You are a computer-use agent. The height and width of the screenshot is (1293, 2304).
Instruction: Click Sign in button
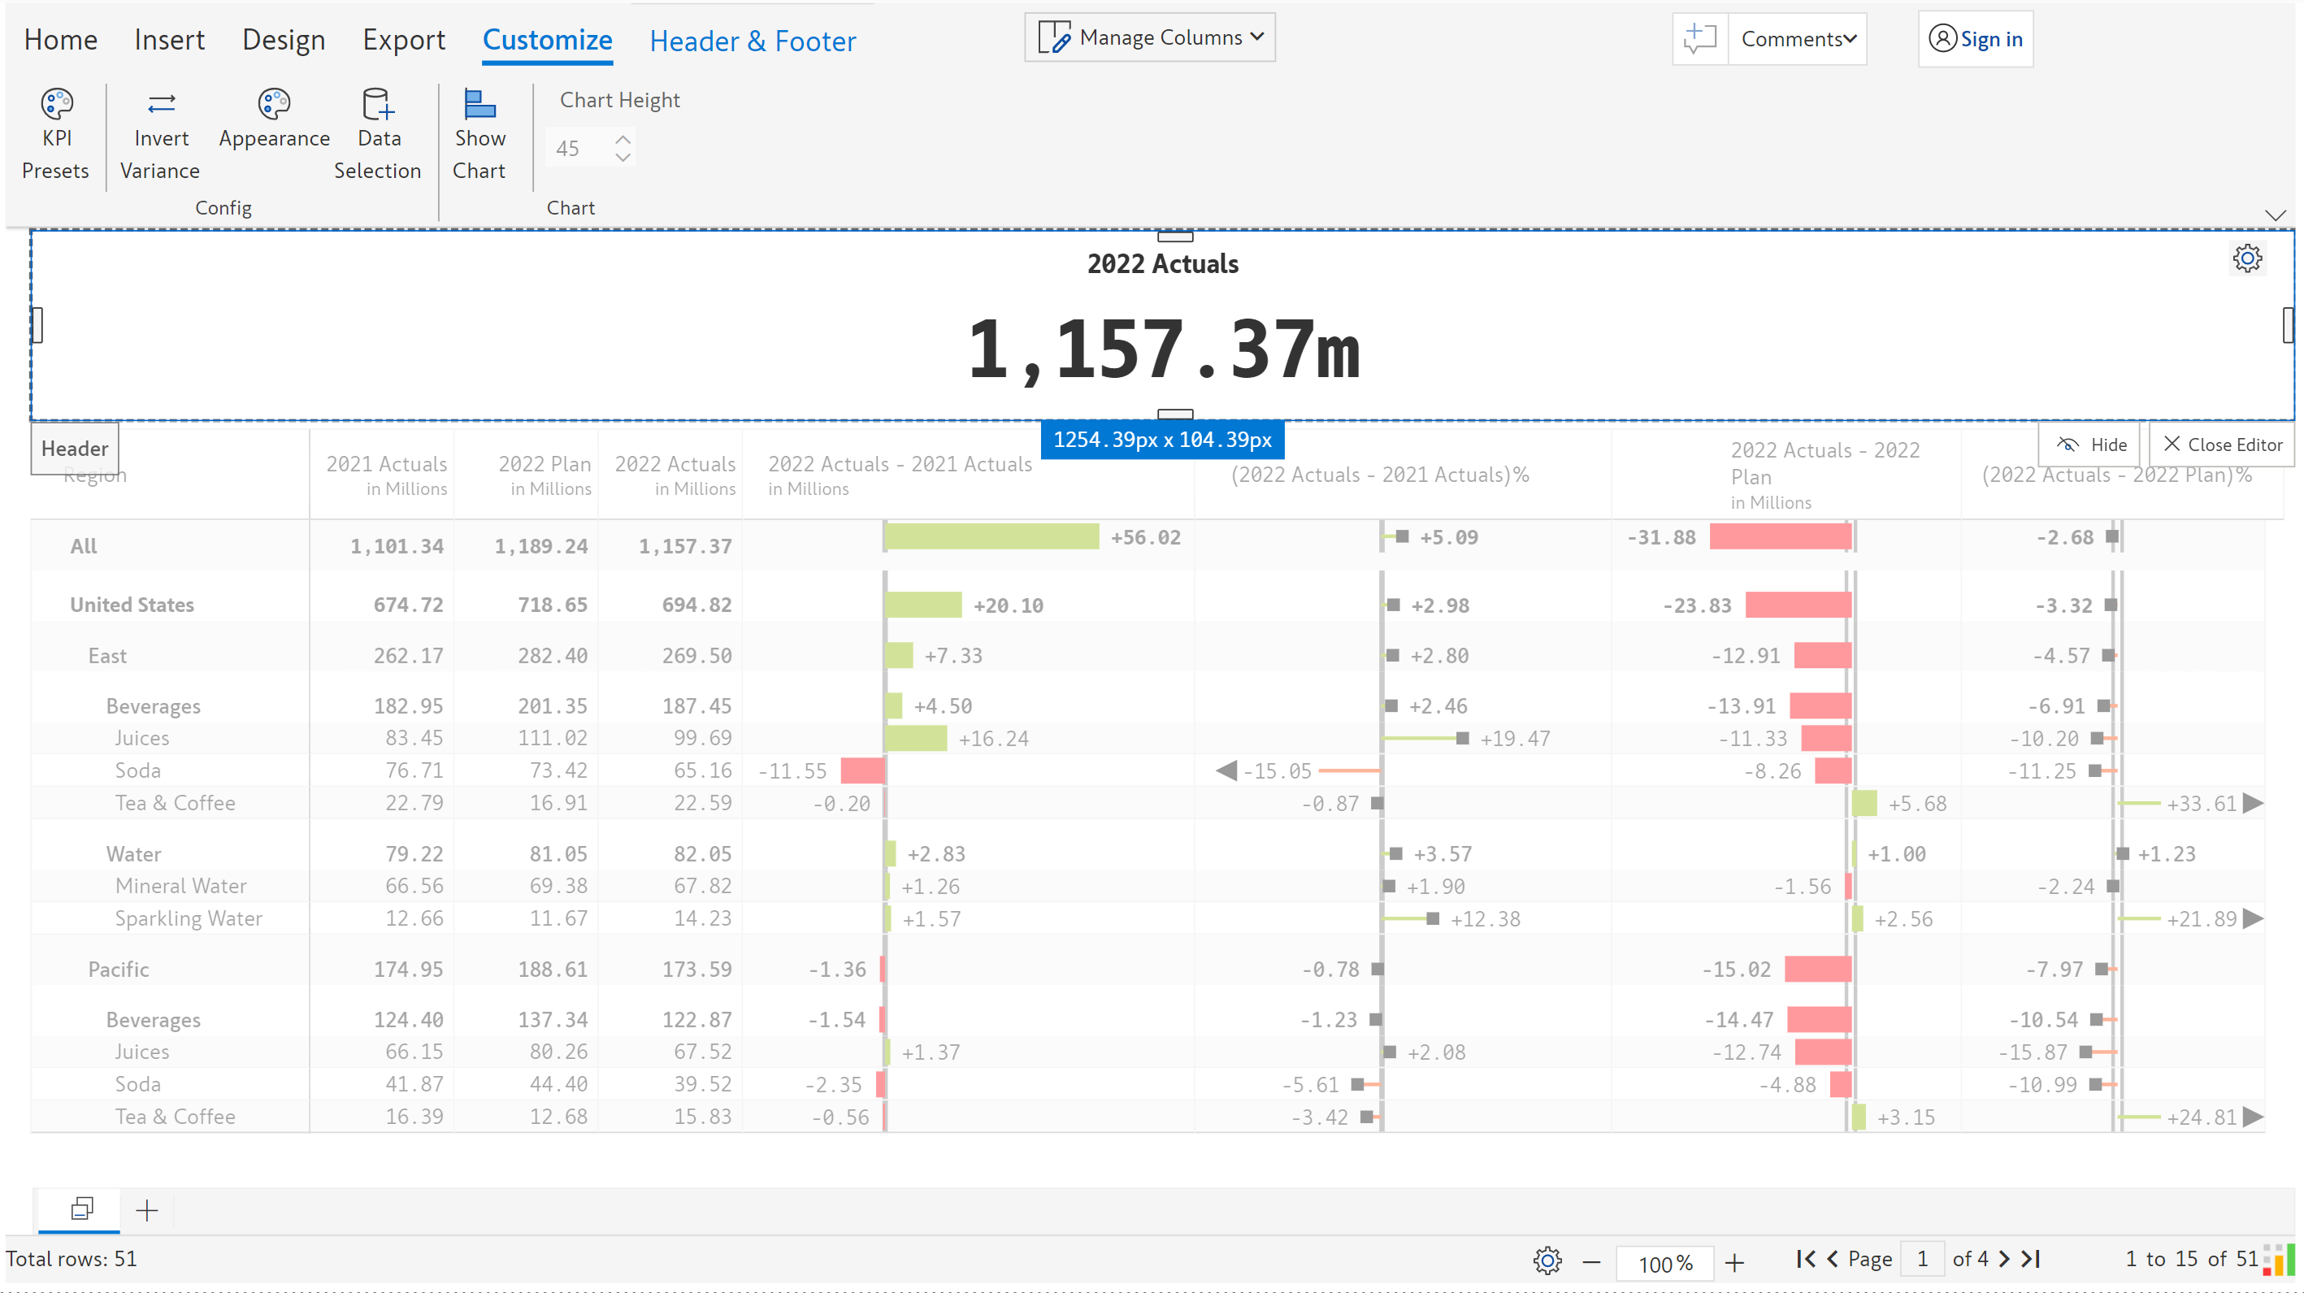pyautogui.click(x=1976, y=39)
